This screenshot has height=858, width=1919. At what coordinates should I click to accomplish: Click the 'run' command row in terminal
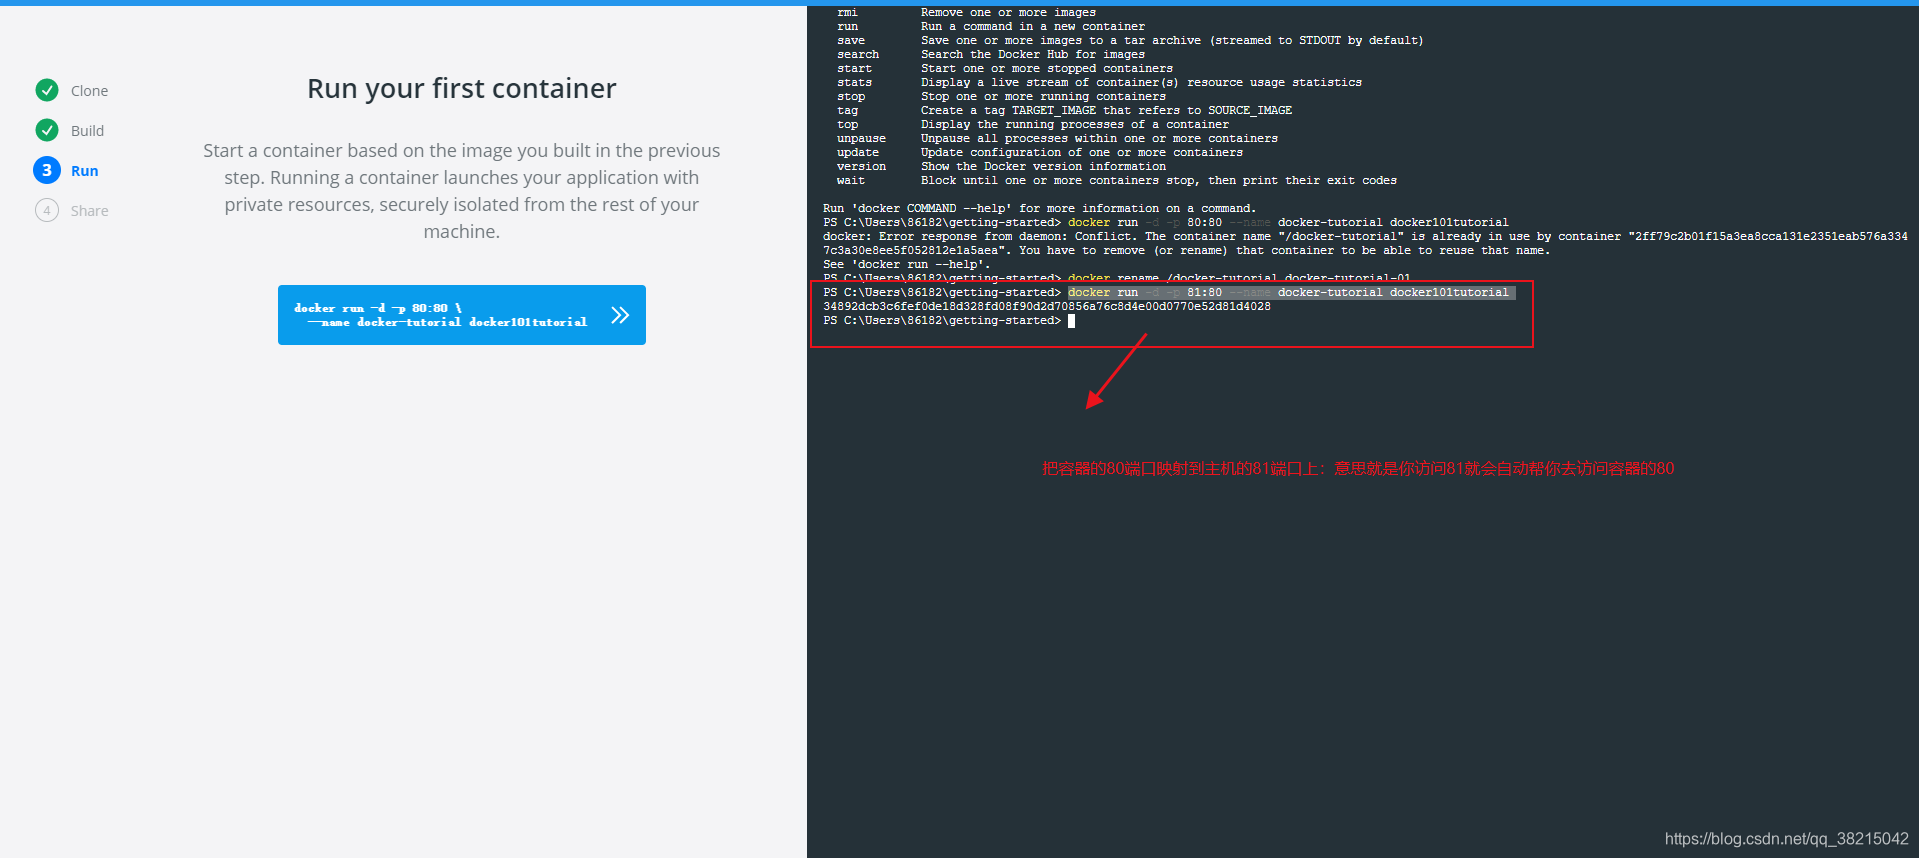tap(991, 27)
